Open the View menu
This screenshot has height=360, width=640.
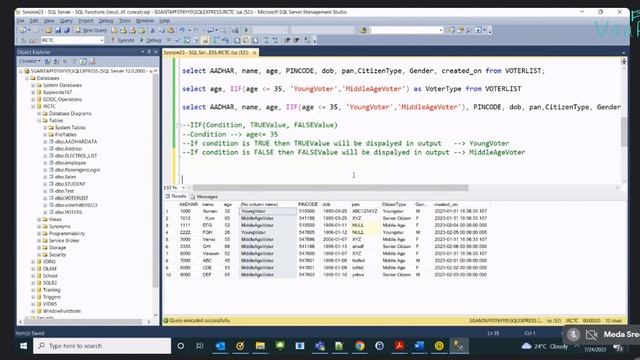[49, 20]
